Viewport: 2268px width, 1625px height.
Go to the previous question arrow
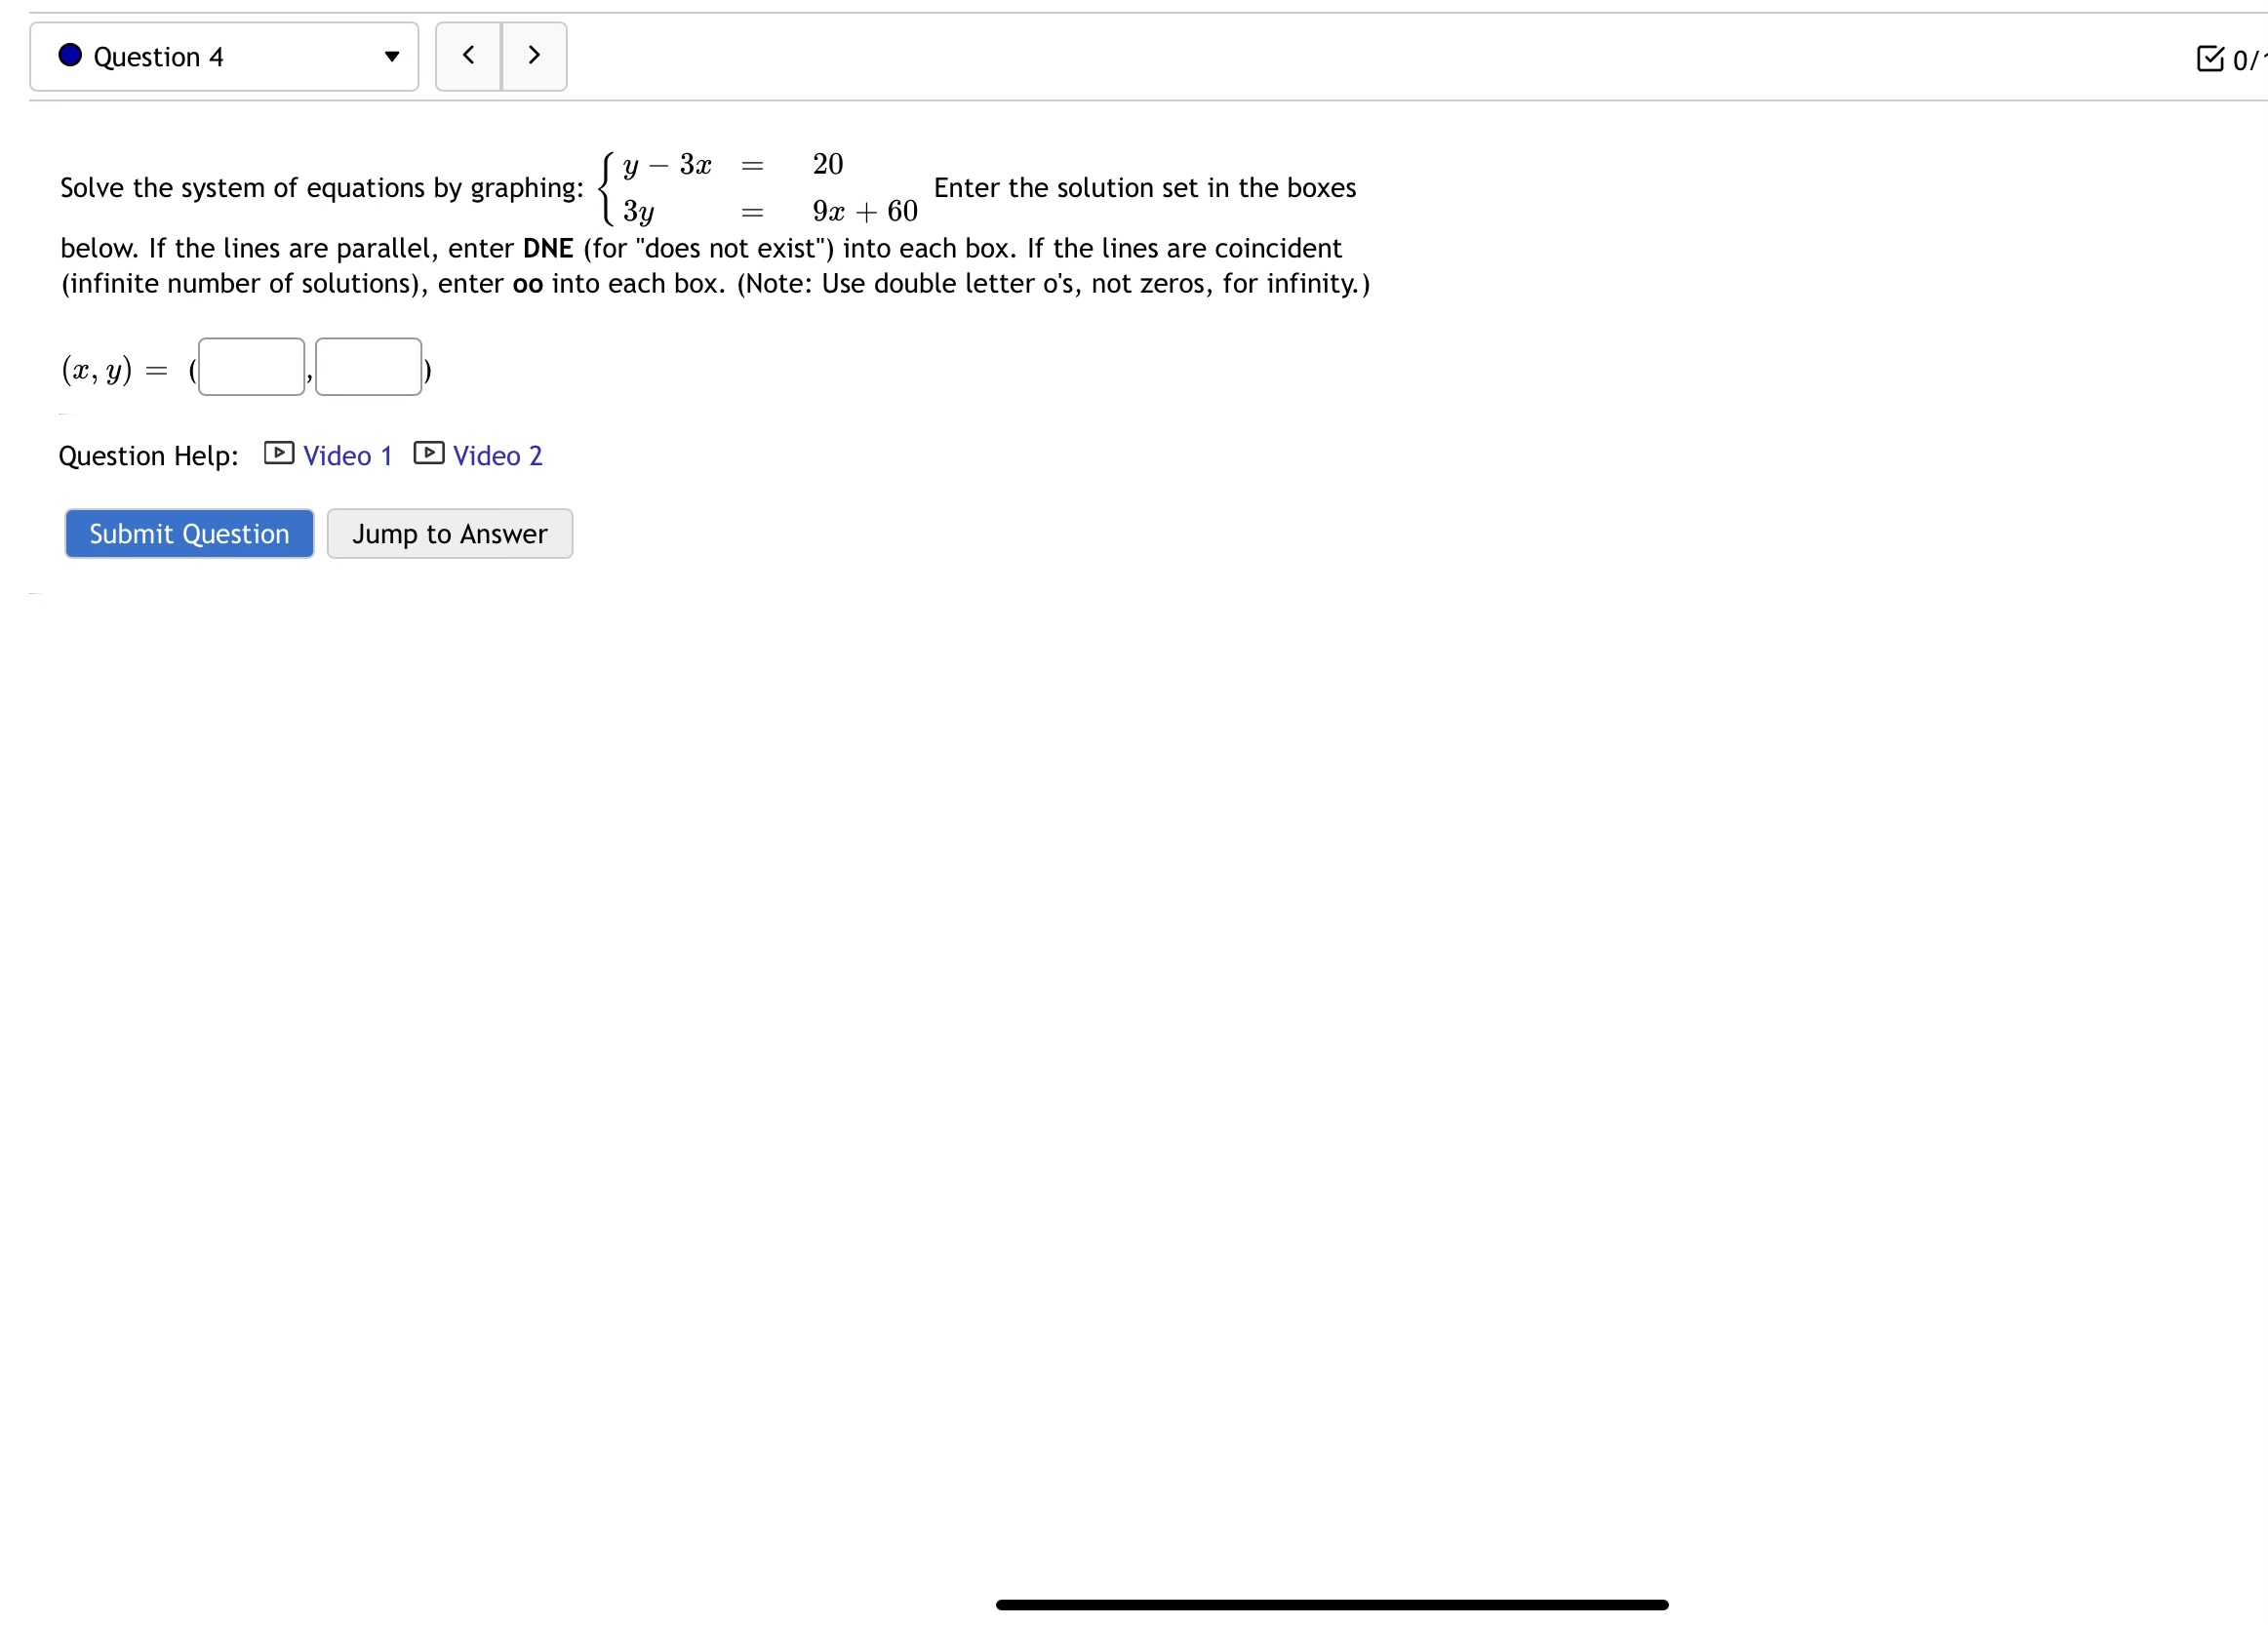tap(468, 56)
